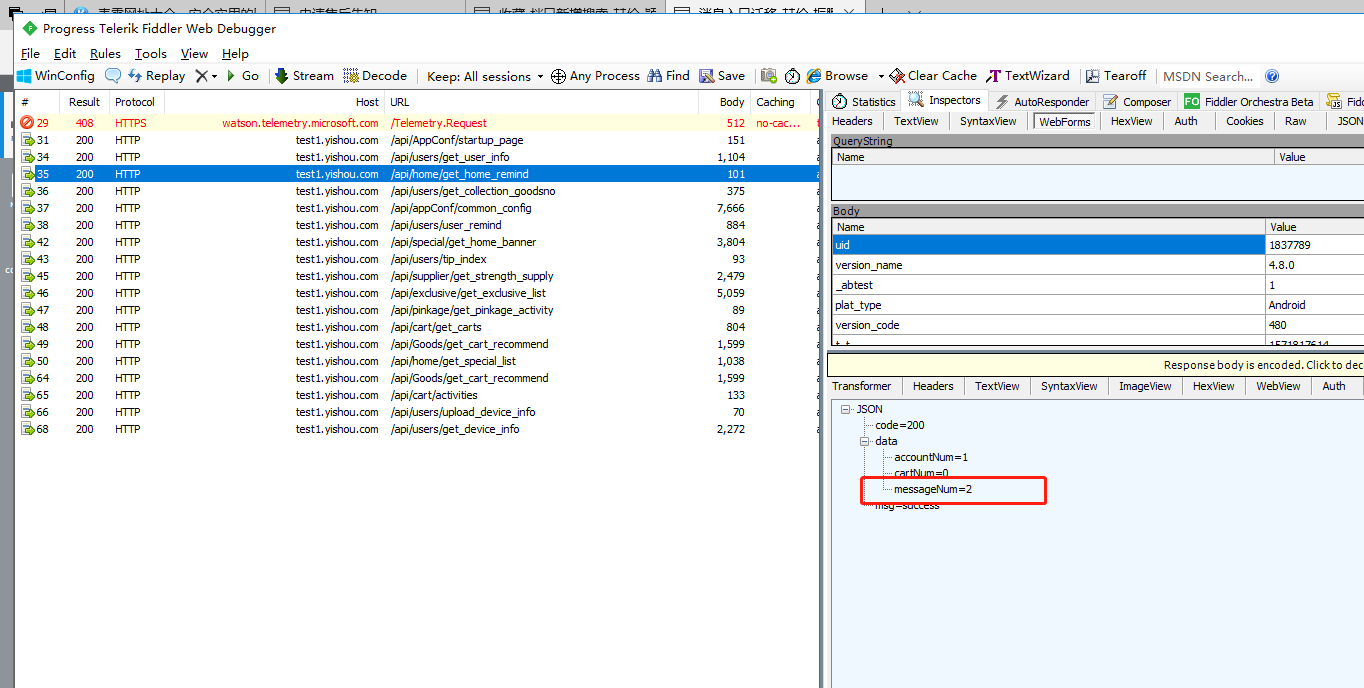
Task: Select session /api/pinkage/get_pinkage_activity
Action: (416, 310)
